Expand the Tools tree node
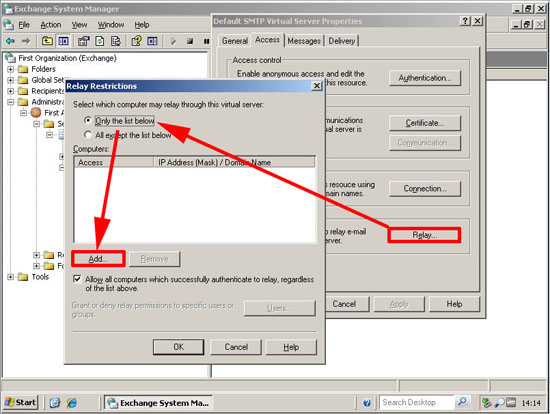 (11, 277)
